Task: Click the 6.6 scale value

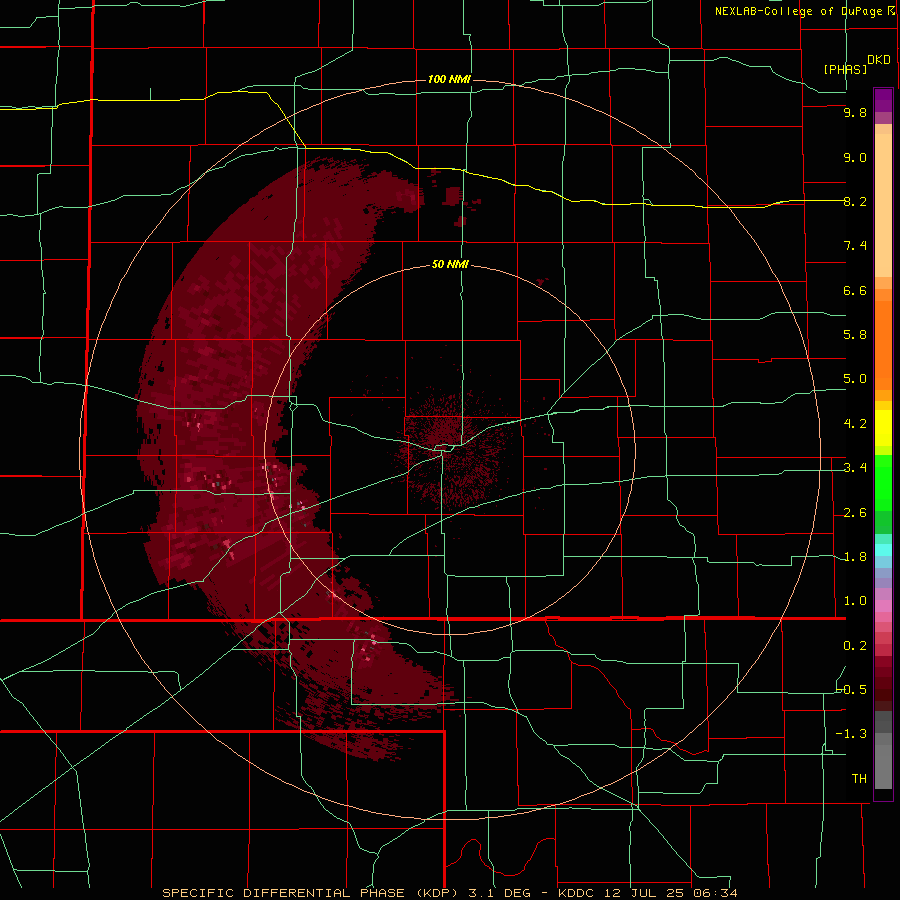Action: [855, 290]
